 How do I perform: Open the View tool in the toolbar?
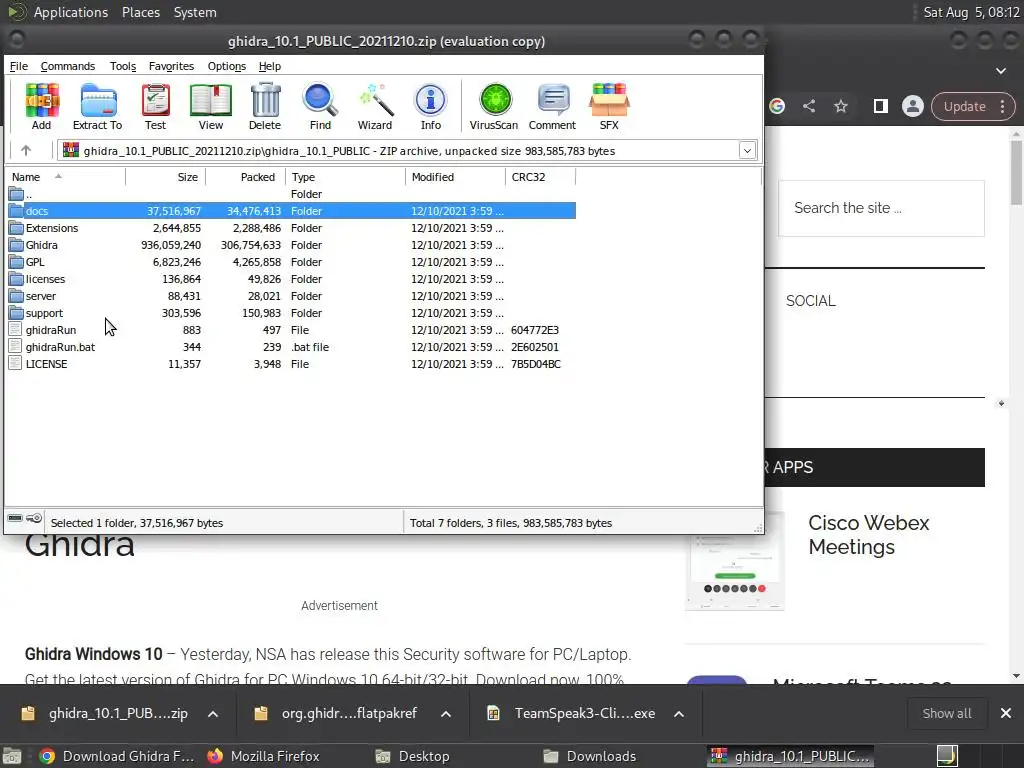pyautogui.click(x=210, y=106)
